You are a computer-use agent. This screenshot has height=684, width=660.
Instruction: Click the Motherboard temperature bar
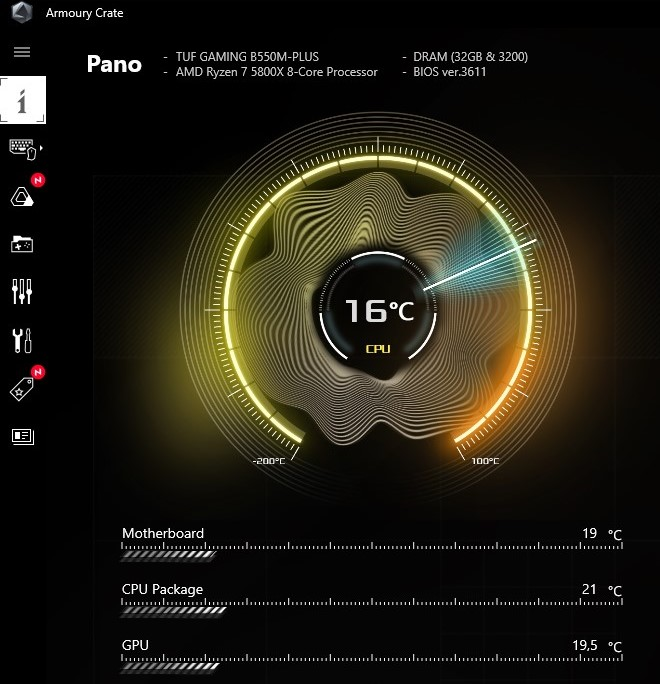point(372,551)
